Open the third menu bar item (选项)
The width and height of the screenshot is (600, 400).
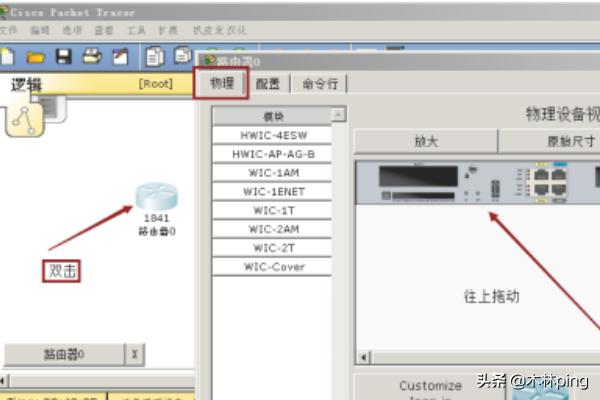click(72, 30)
